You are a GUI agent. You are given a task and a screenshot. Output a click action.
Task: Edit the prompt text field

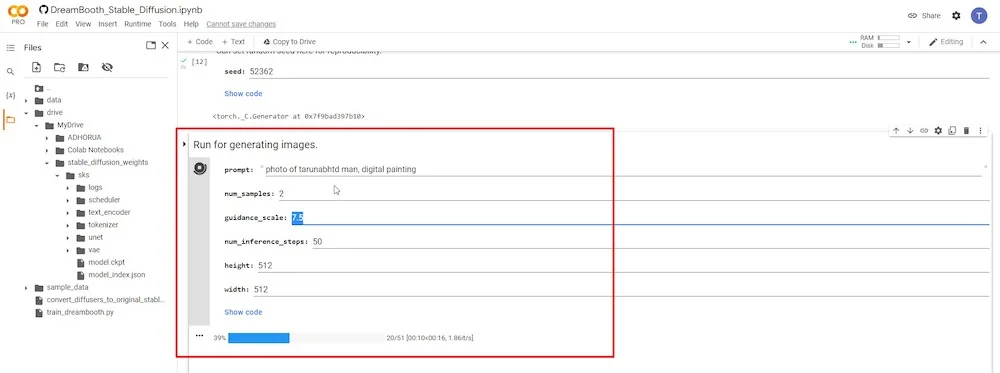[622, 170]
